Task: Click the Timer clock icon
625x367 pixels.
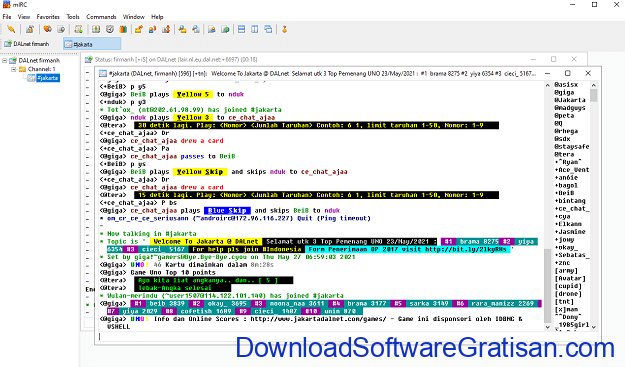Action: (x=110, y=29)
